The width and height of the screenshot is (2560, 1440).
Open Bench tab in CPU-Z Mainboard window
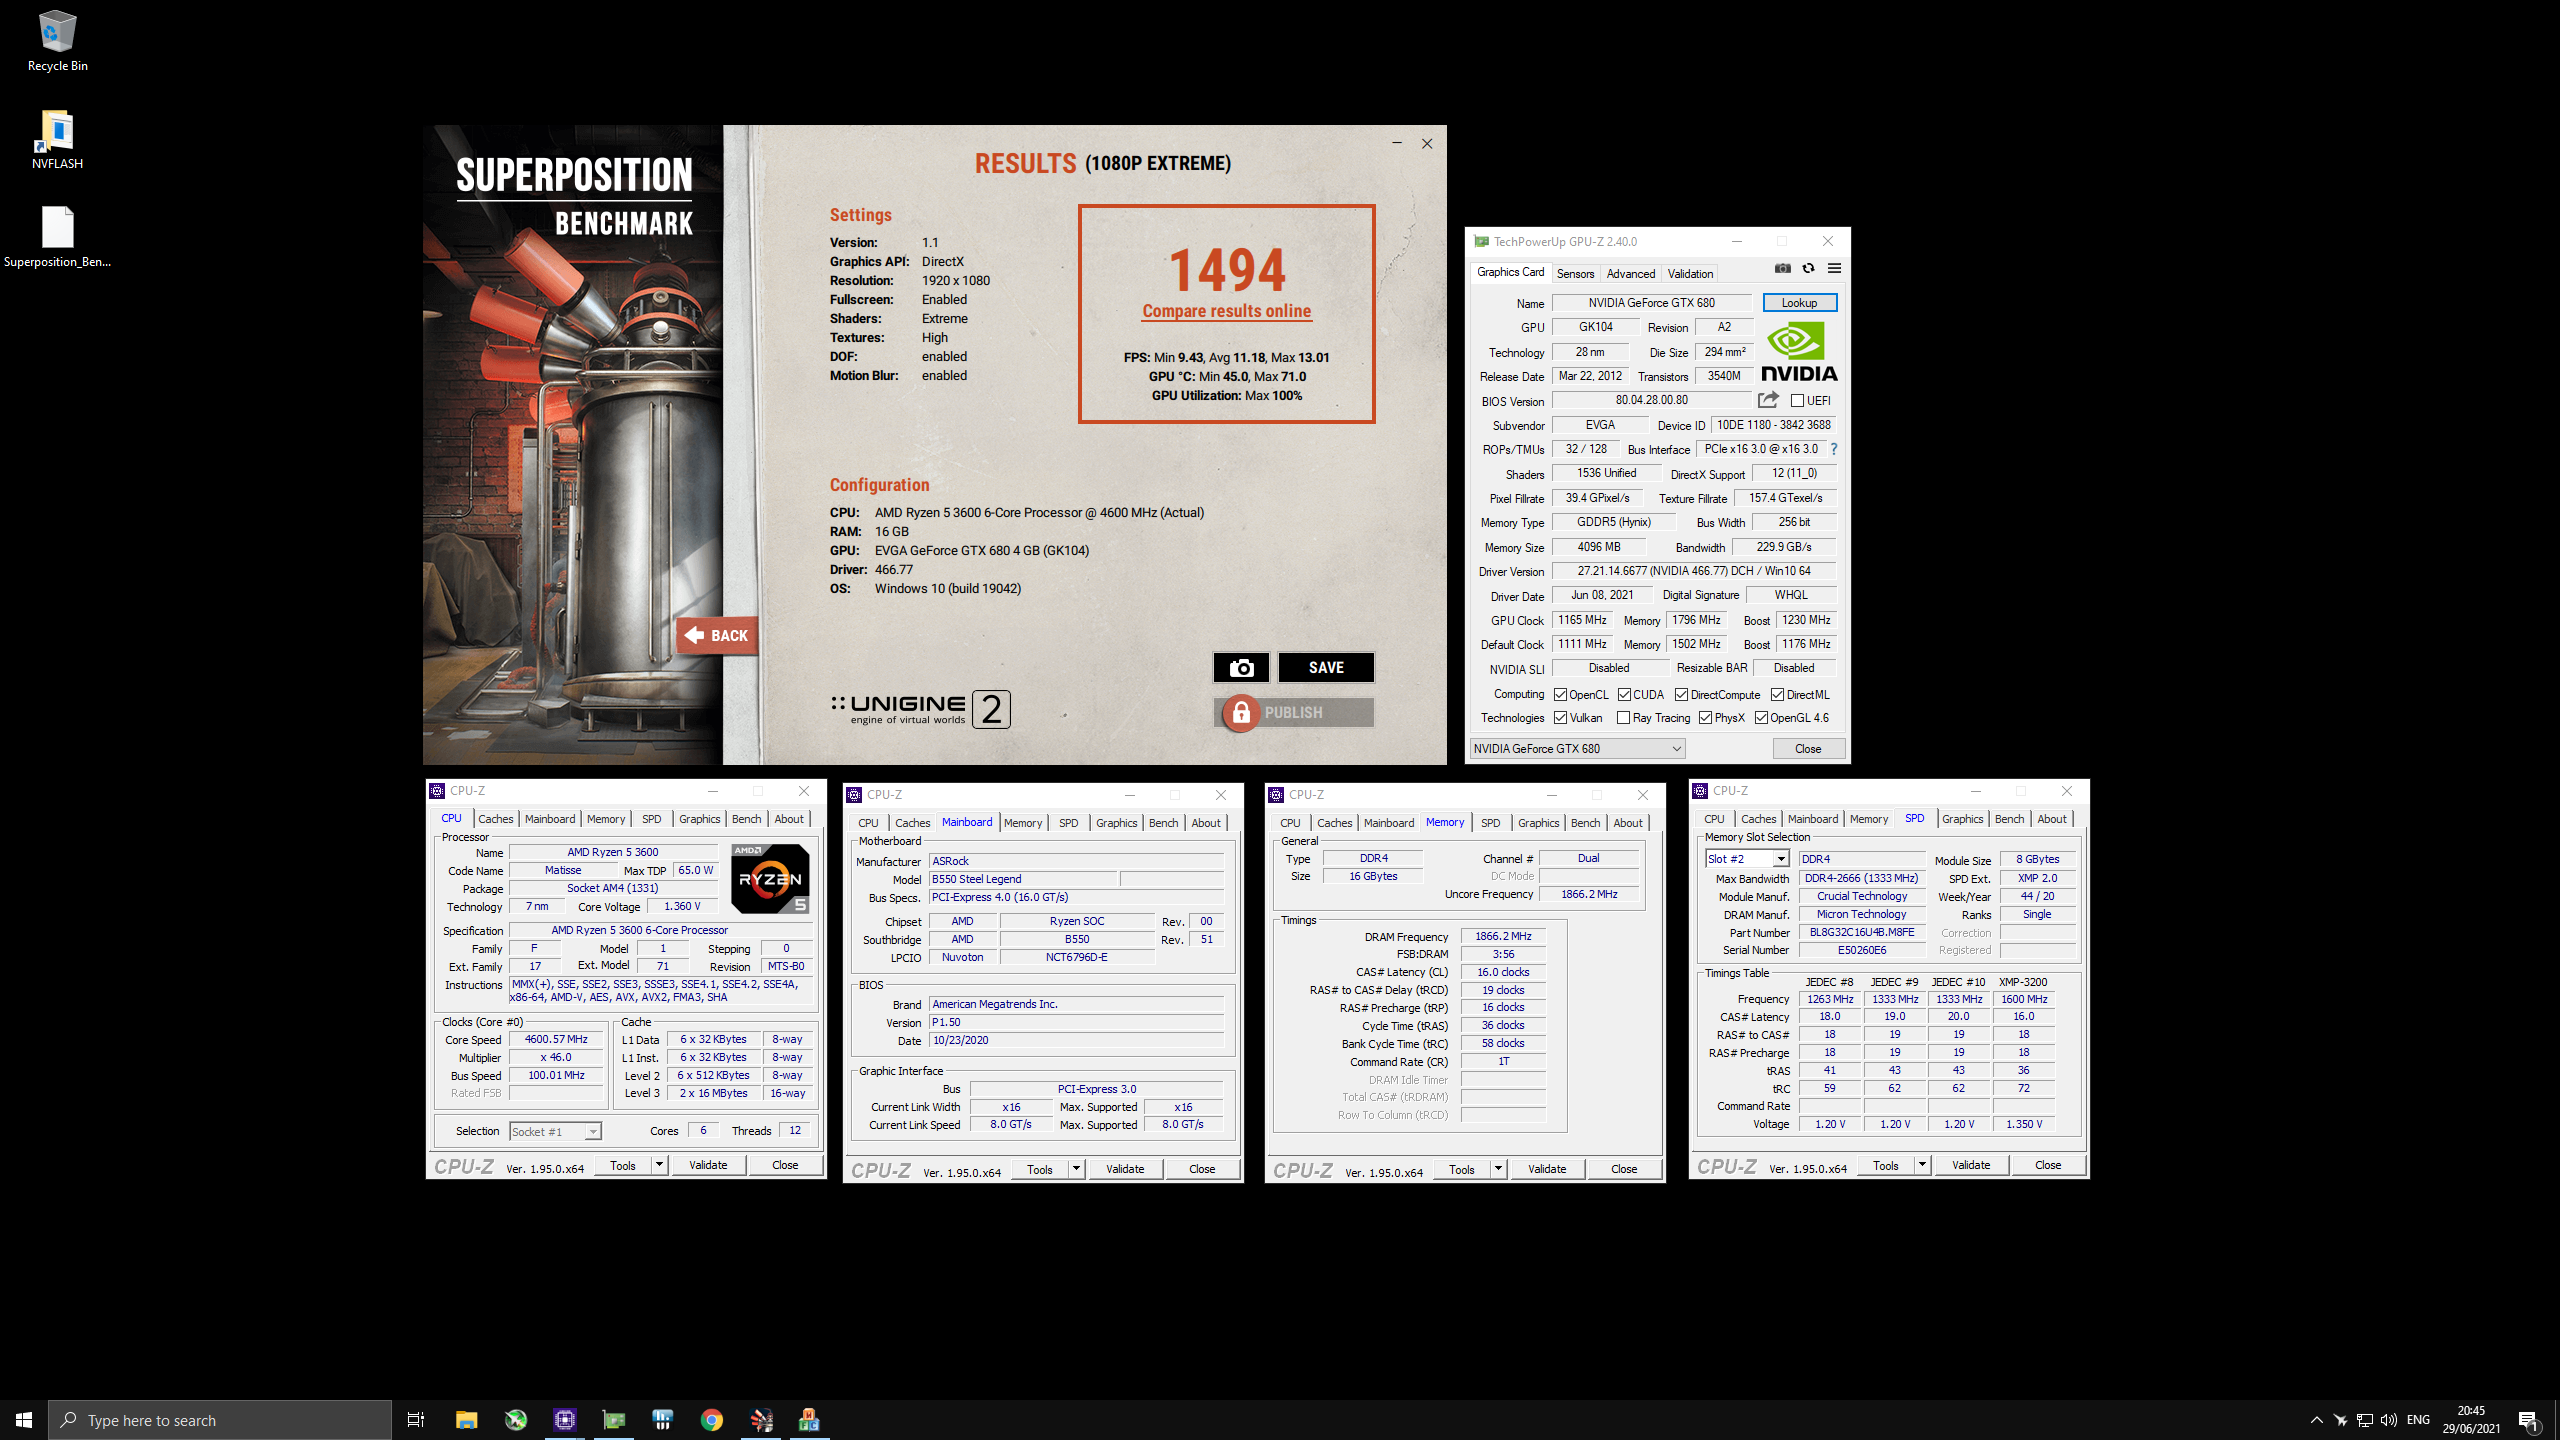point(1163,822)
